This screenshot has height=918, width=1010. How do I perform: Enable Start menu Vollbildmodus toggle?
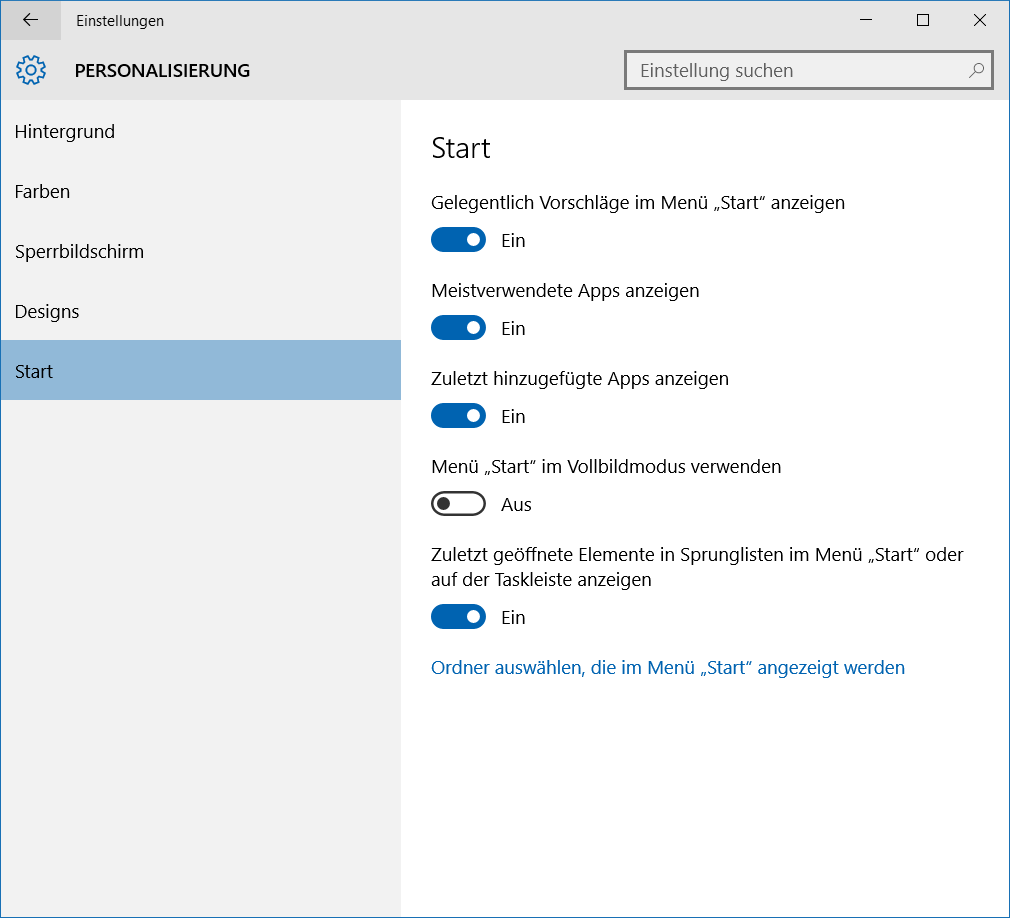(x=458, y=504)
